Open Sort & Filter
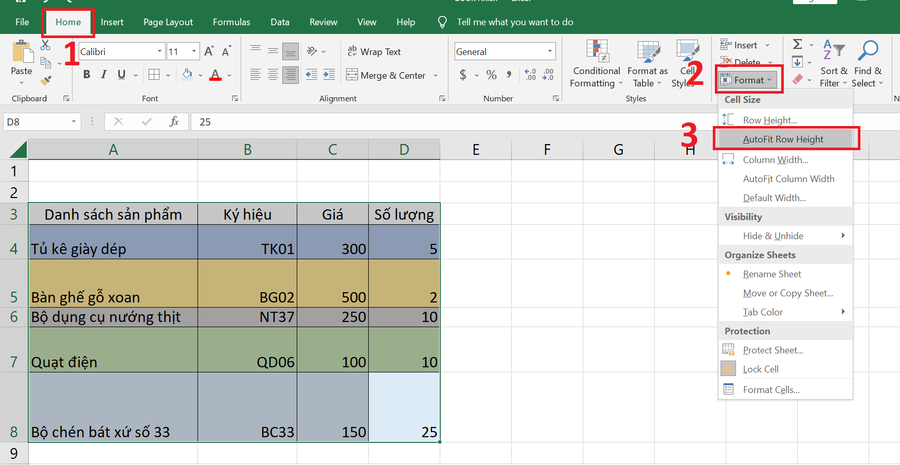Screen dimensions: 900x465 pyautogui.click(x=833, y=64)
